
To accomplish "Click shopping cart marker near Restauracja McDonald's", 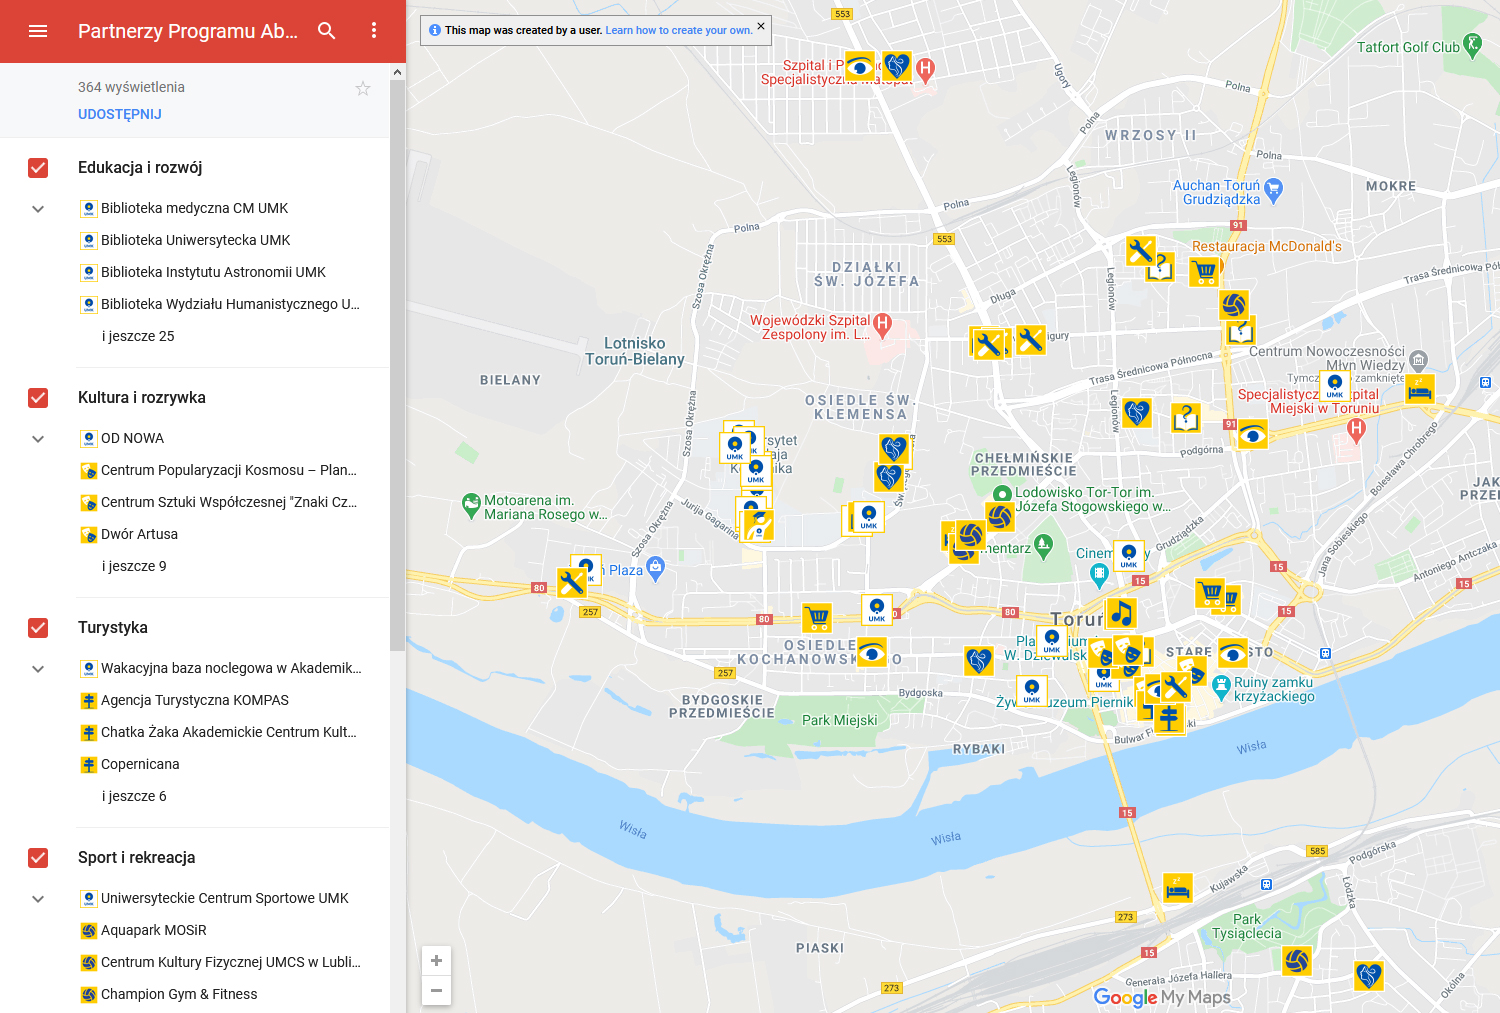I will 1205,271.
